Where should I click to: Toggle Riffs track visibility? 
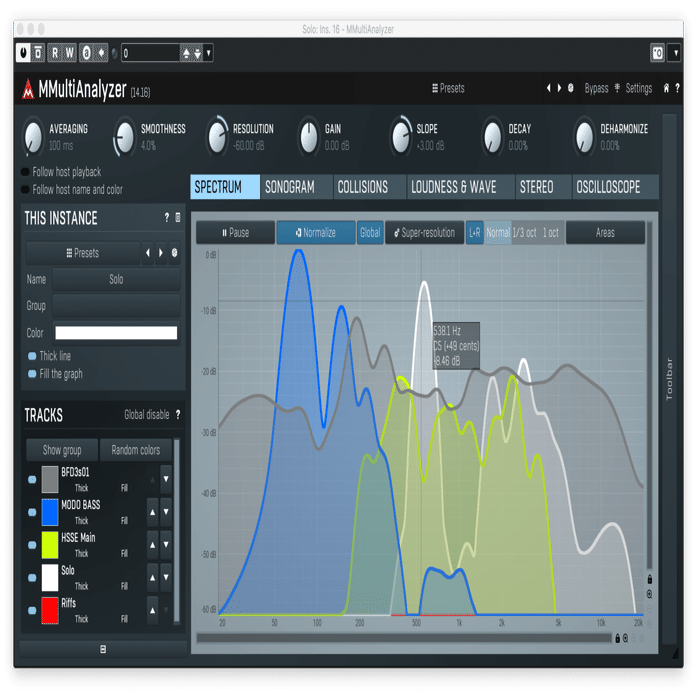pyautogui.click(x=32, y=610)
